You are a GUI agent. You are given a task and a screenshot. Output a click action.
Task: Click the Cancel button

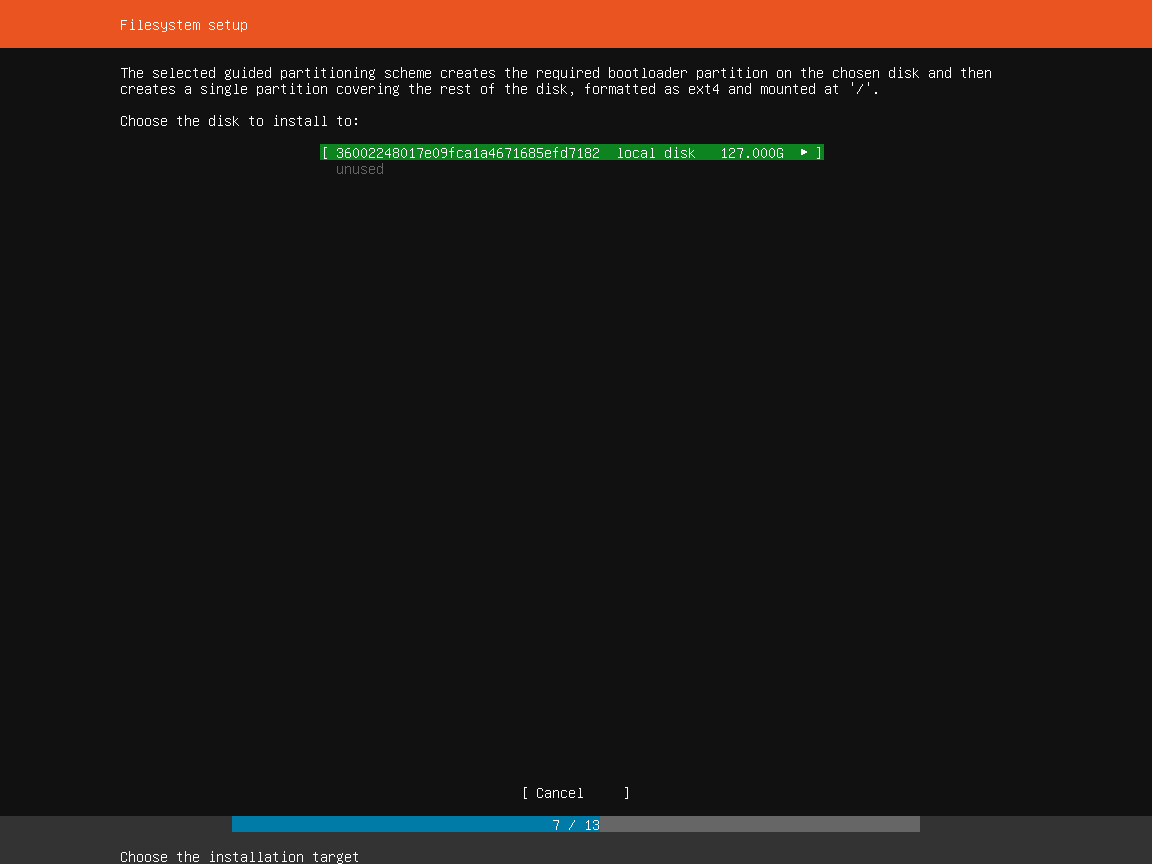(x=575, y=793)
